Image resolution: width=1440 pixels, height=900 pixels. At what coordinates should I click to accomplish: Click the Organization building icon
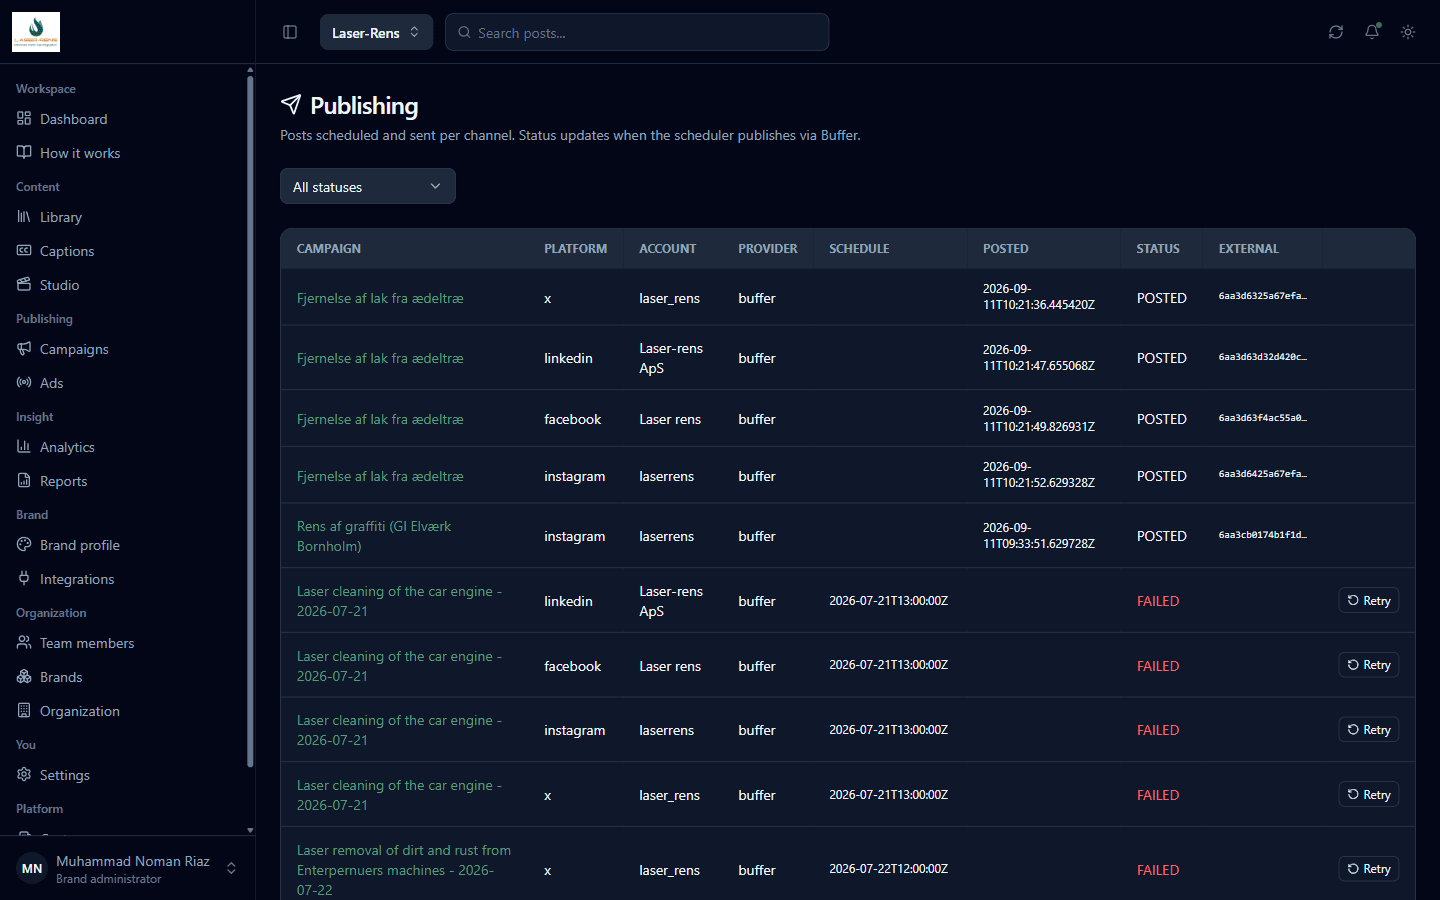click(x=24, y=711)
